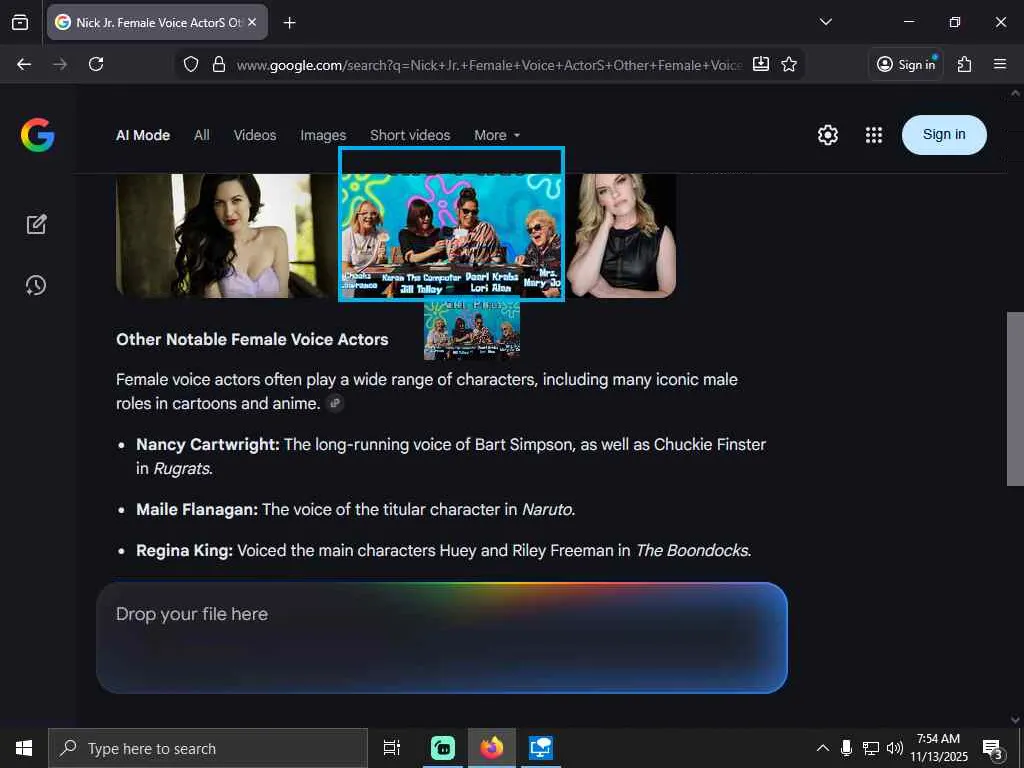Click microphone icon in system tray
This screenshot has width=1024, height=768.
pyautogui.click(x=846, y=748)
